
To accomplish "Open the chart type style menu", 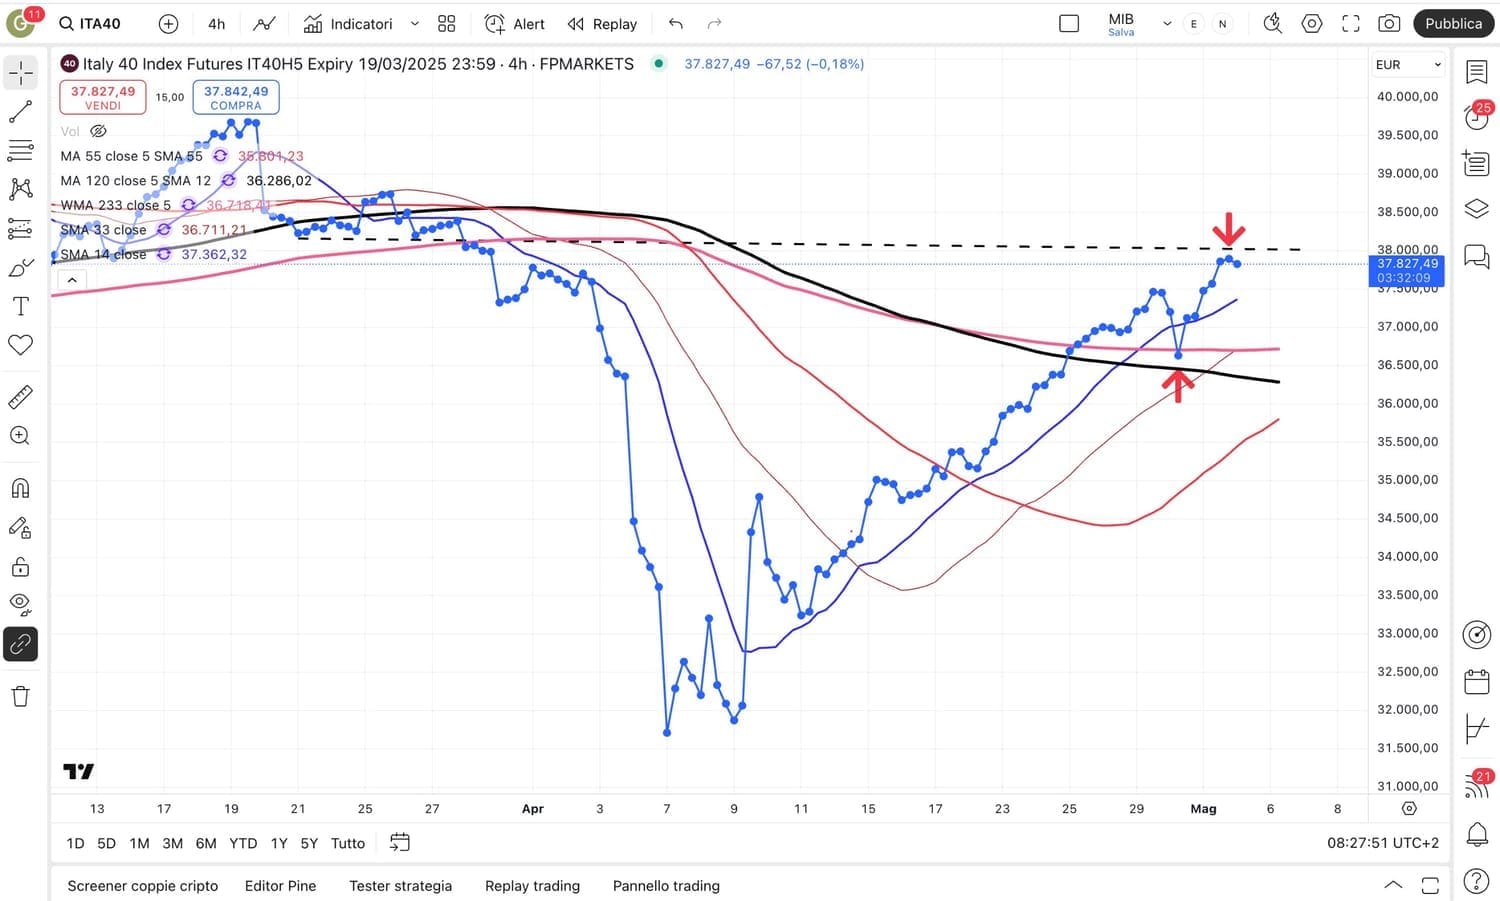I will pos(264,24).
